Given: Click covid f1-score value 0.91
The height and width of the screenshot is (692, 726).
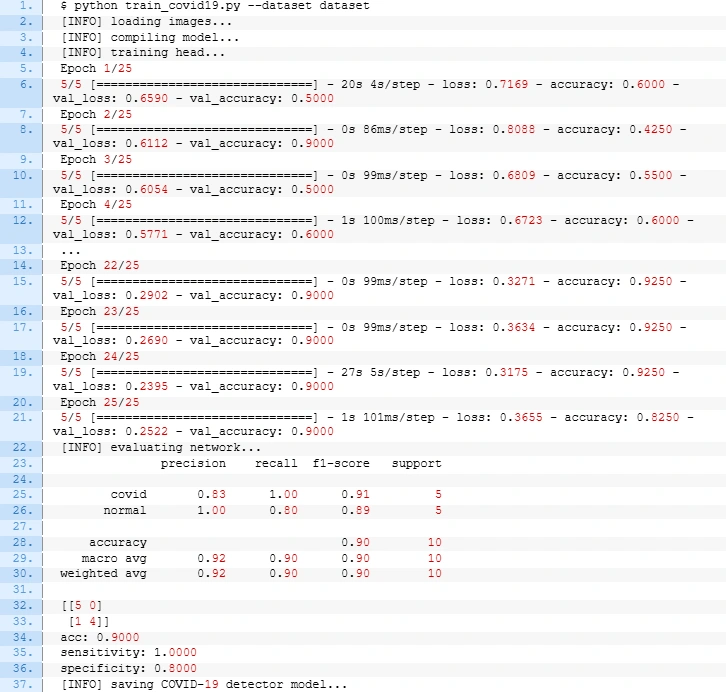Looking at the screenshot, I should 355,494.
